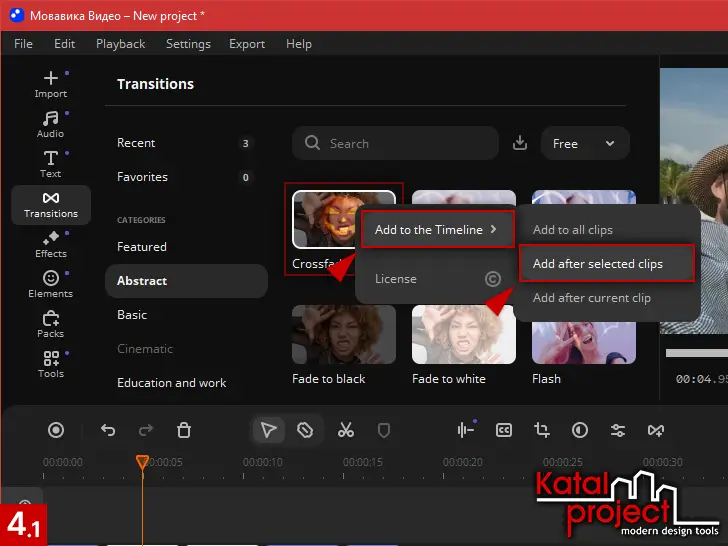Open the Export menu
Viewport: 728px width, 546px height.
coord(246,44)
